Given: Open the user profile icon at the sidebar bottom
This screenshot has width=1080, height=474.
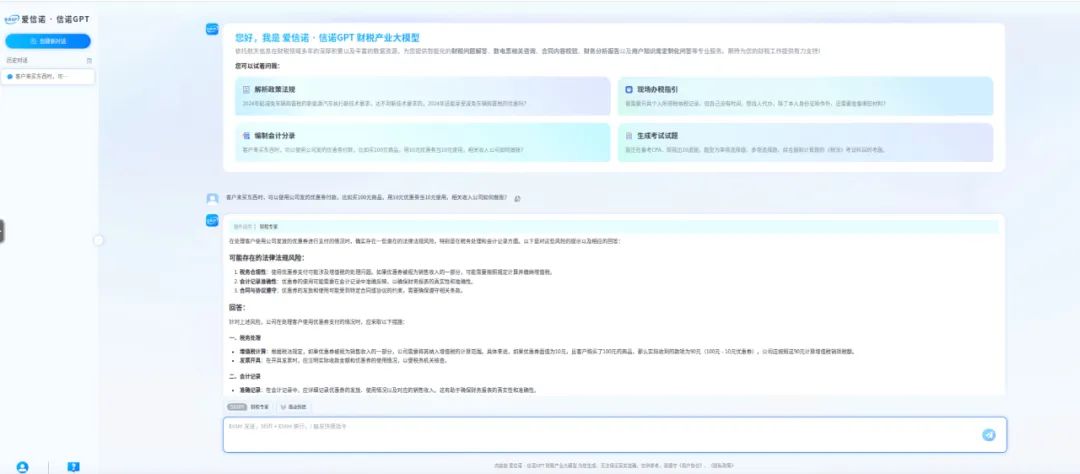Looking at the screenshot, I should (x=22, y=466).
